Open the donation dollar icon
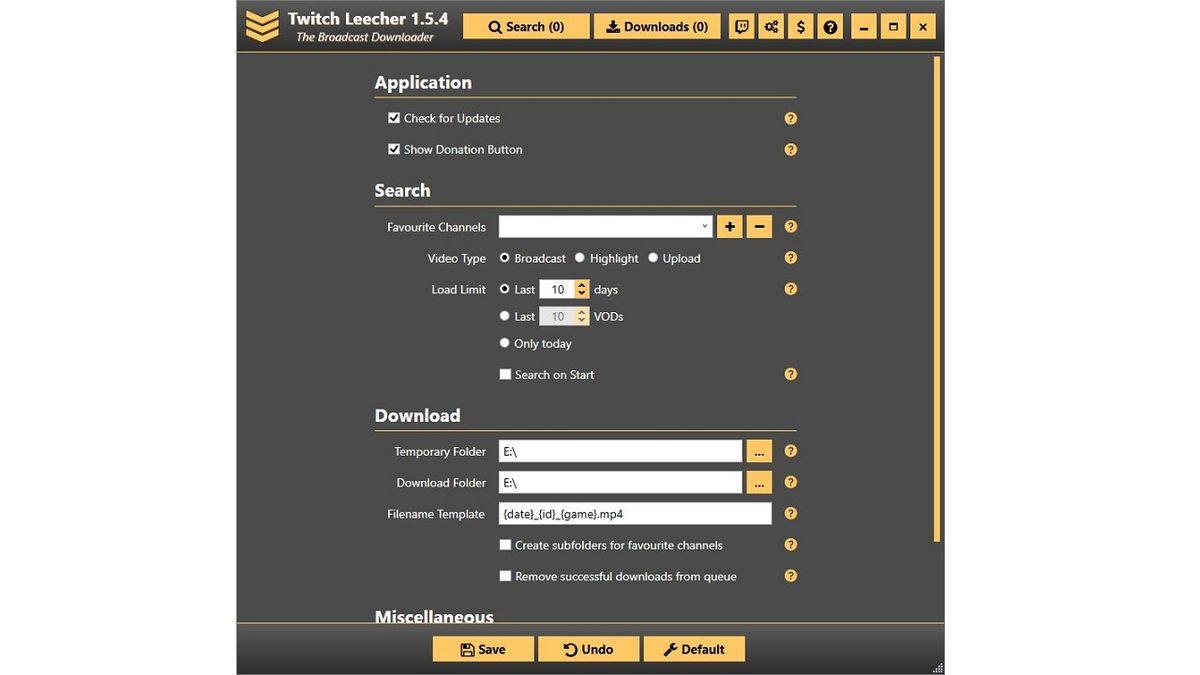1200x675 pixels. 800,26
